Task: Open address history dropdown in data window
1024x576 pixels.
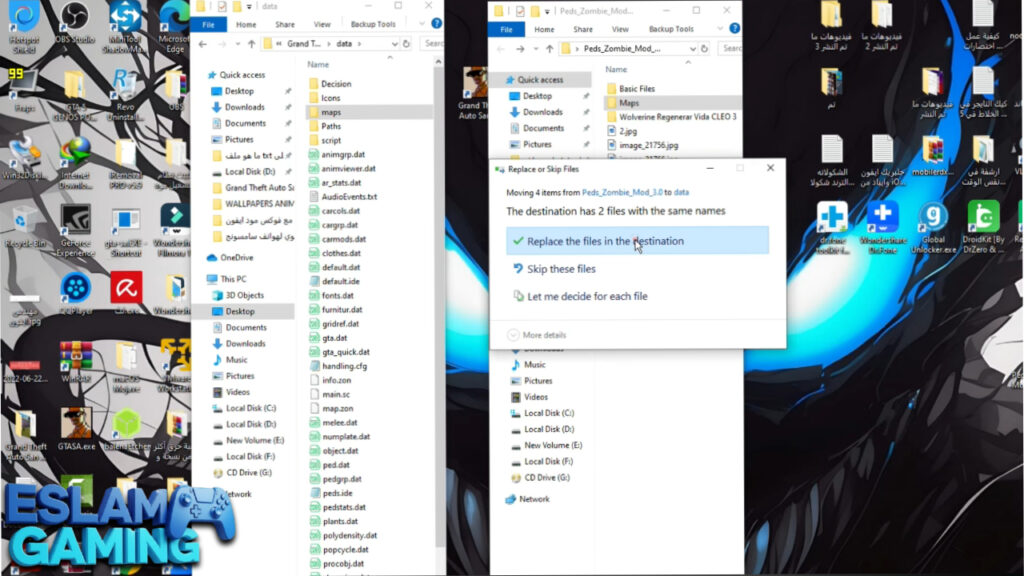Action: point(395,44)
